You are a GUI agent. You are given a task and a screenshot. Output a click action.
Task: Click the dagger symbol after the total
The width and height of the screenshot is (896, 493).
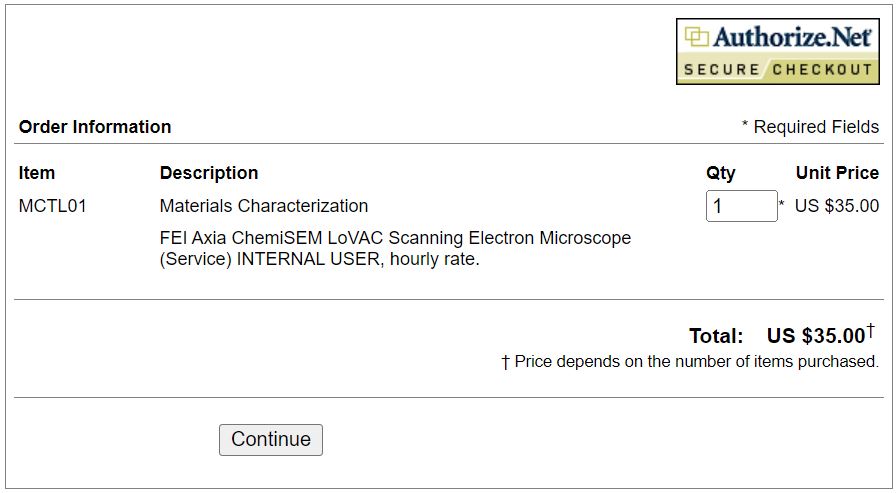point(870,330)
